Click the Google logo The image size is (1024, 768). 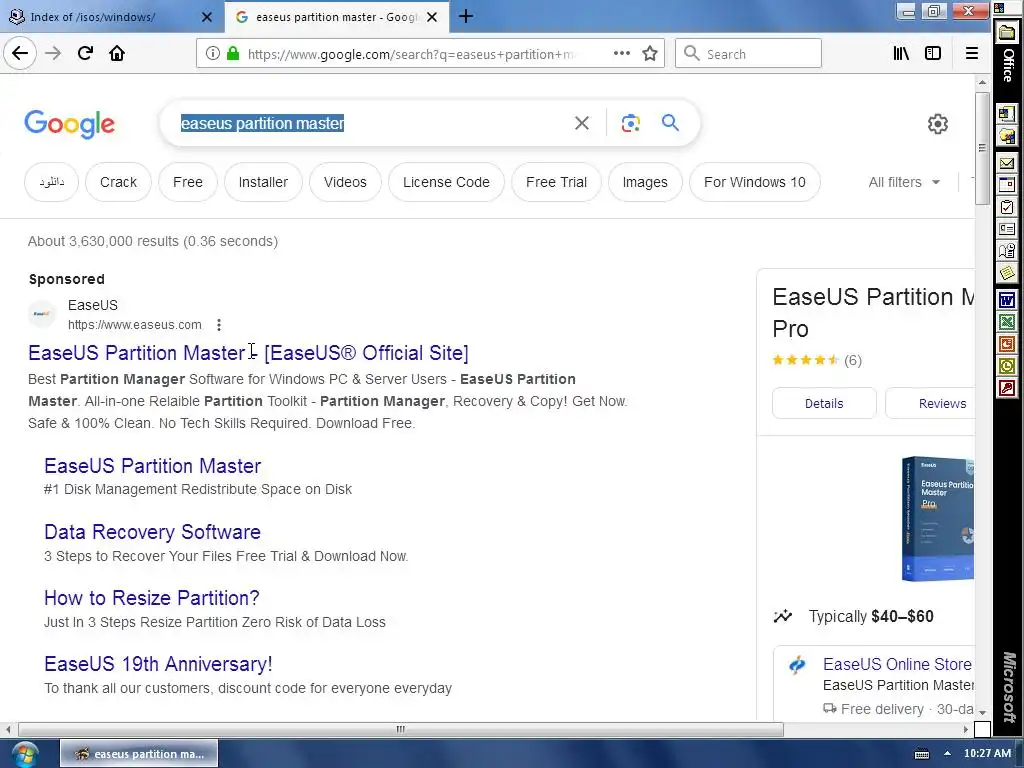point(70,123)
